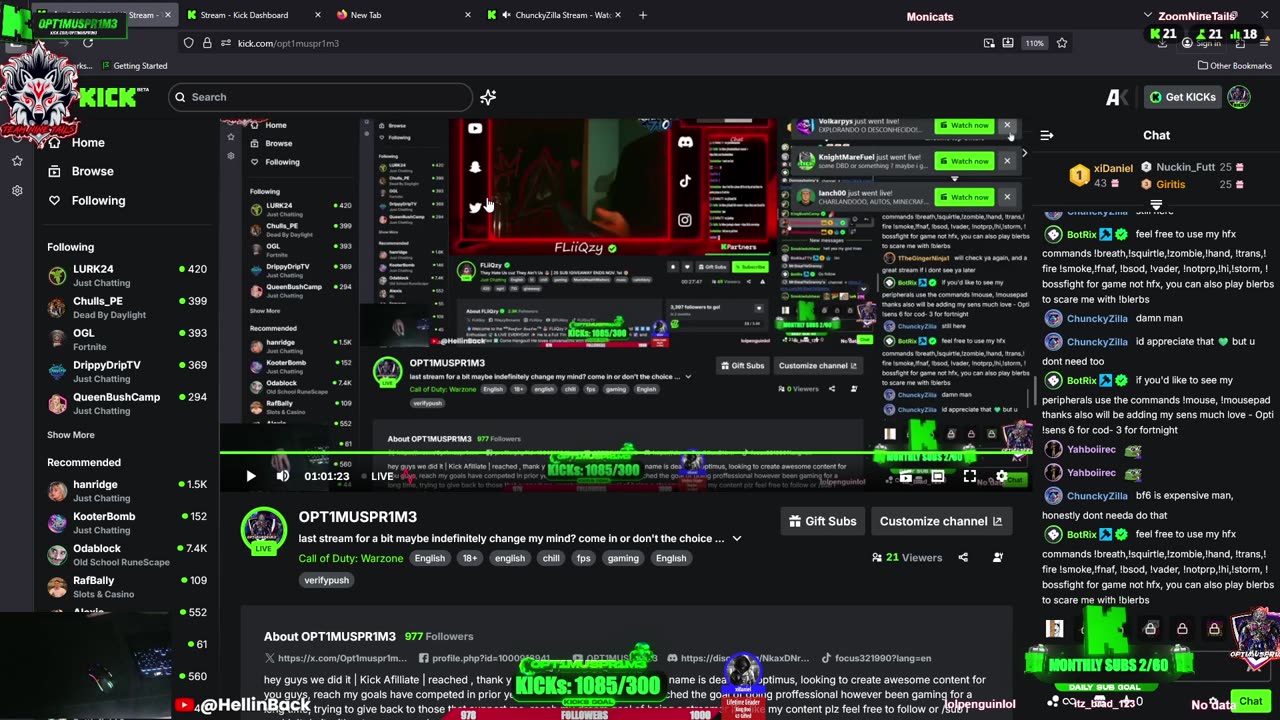The image size is (1280, 720).
Task: Reset the 110% zoom level indicator
Action: [1035, 43]
